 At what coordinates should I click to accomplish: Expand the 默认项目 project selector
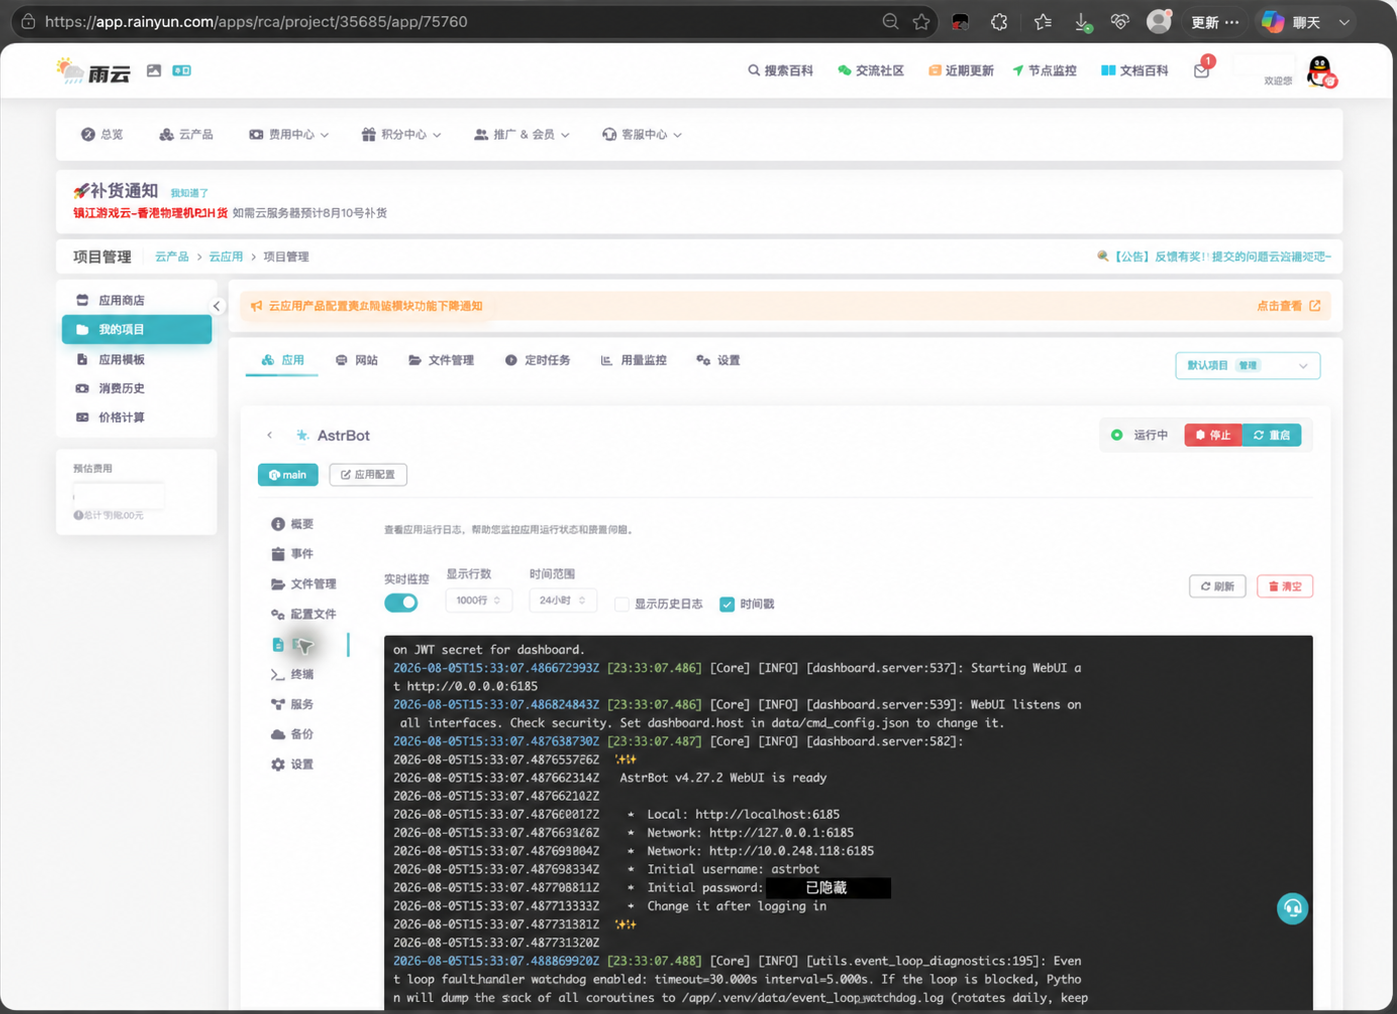point(1248,366)
